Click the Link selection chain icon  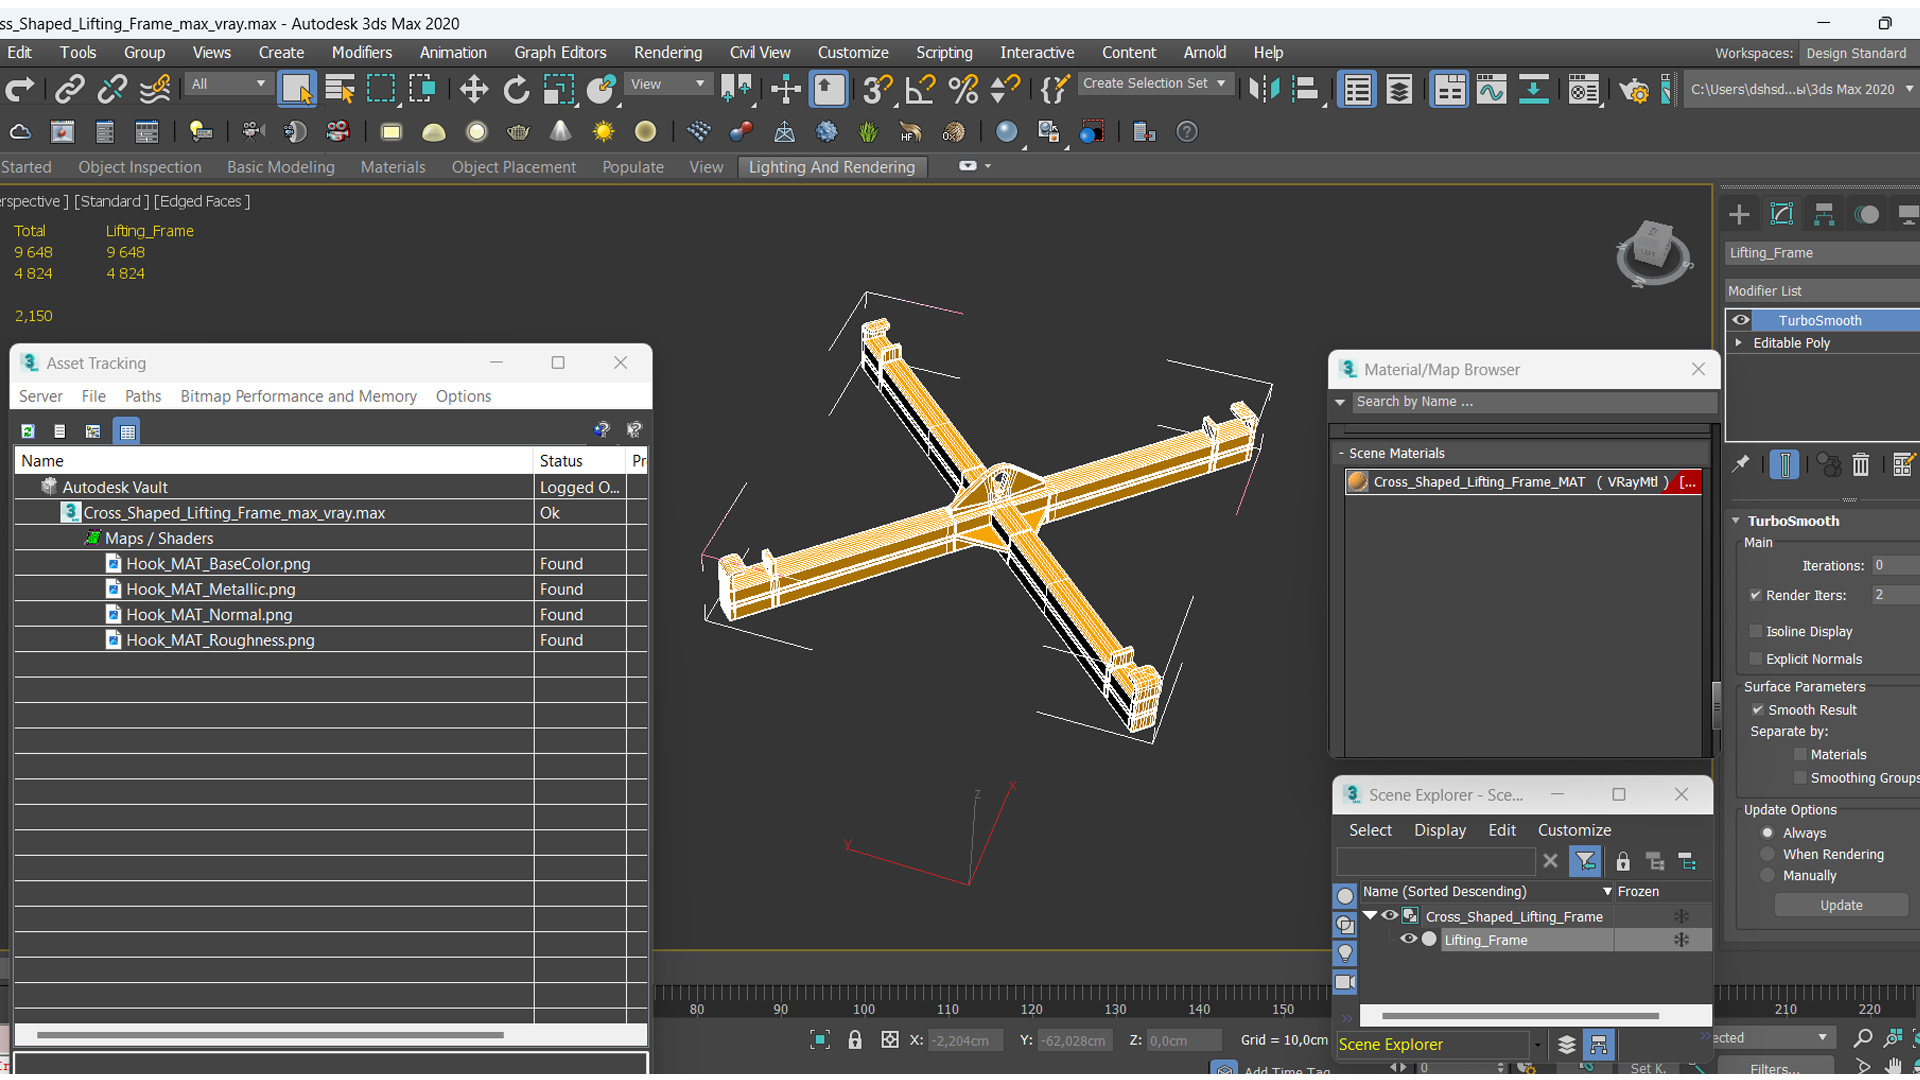69,90
